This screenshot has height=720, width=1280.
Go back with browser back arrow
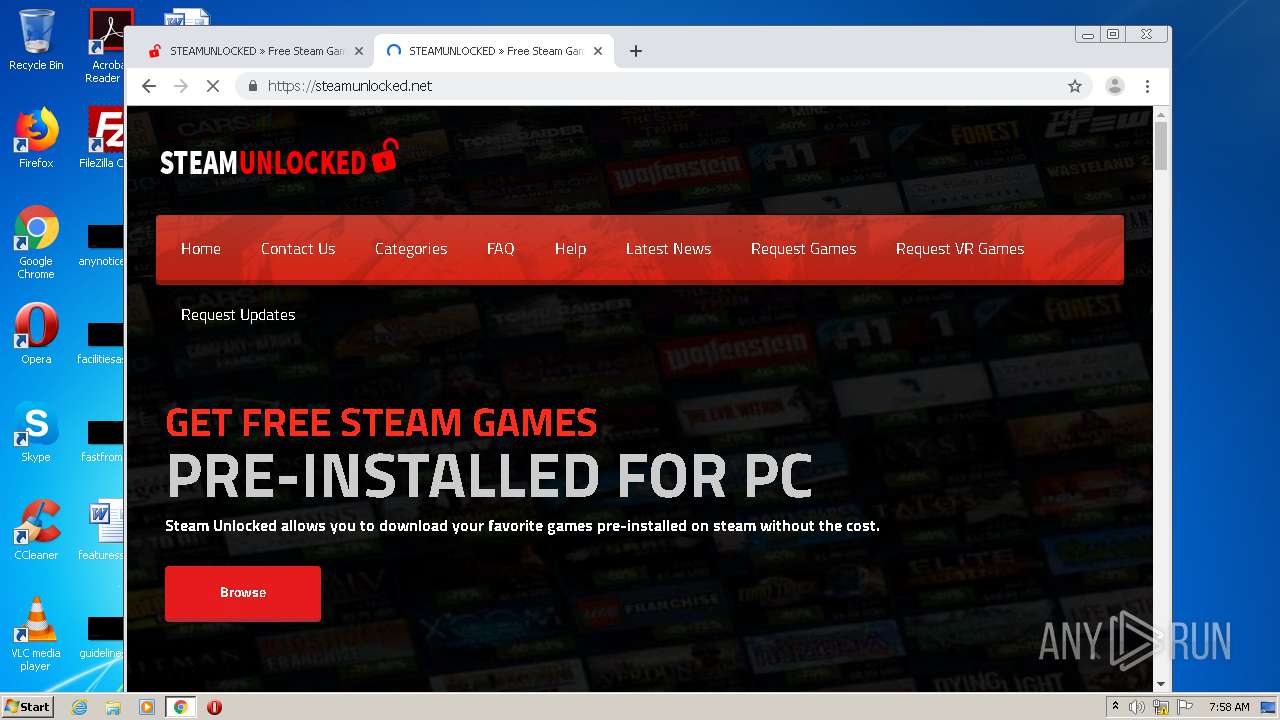tap(149, 86)
